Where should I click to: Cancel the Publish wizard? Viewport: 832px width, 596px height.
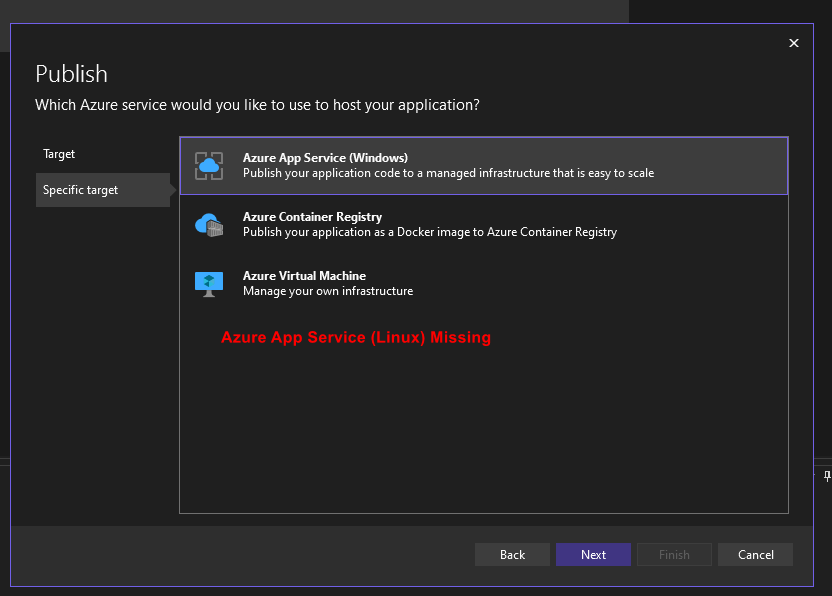pyautogui.click(x=755, y=554)
